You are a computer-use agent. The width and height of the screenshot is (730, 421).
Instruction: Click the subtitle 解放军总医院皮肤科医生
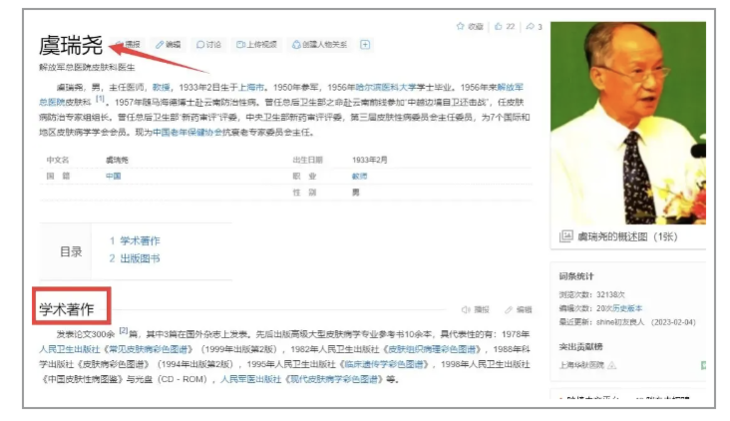pos(87,68)
